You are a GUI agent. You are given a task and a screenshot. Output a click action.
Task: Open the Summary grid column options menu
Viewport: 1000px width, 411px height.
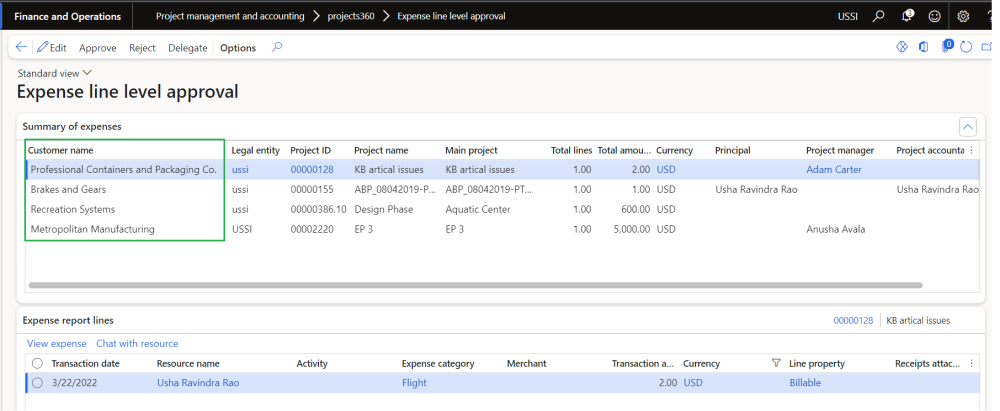pos(972,150)
